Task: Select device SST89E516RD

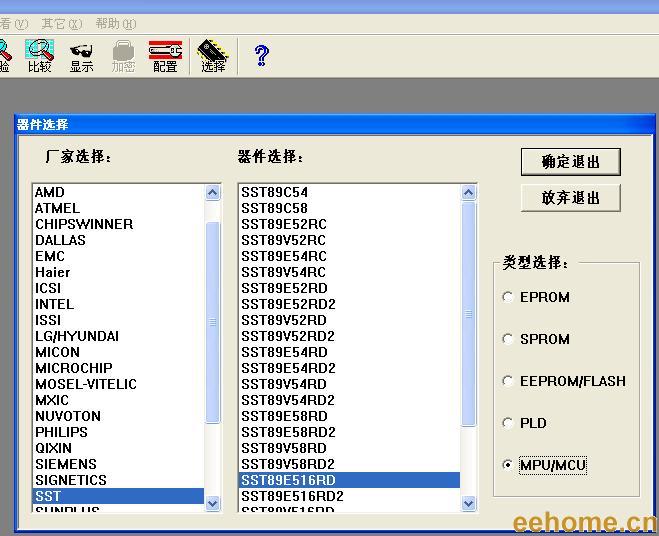Action: [349, 480]
